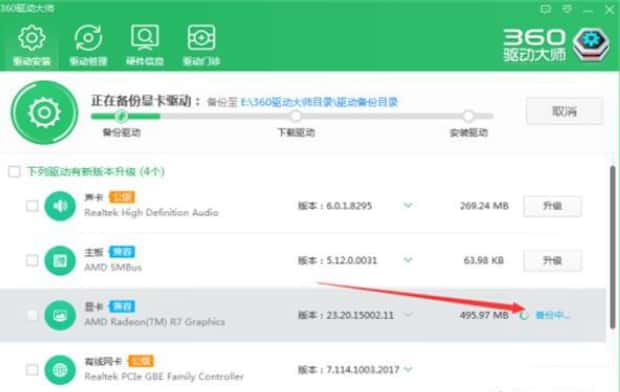Click the 声卡 speaker device icon
The image size is (620, 392).
click(x=60, y=206)
